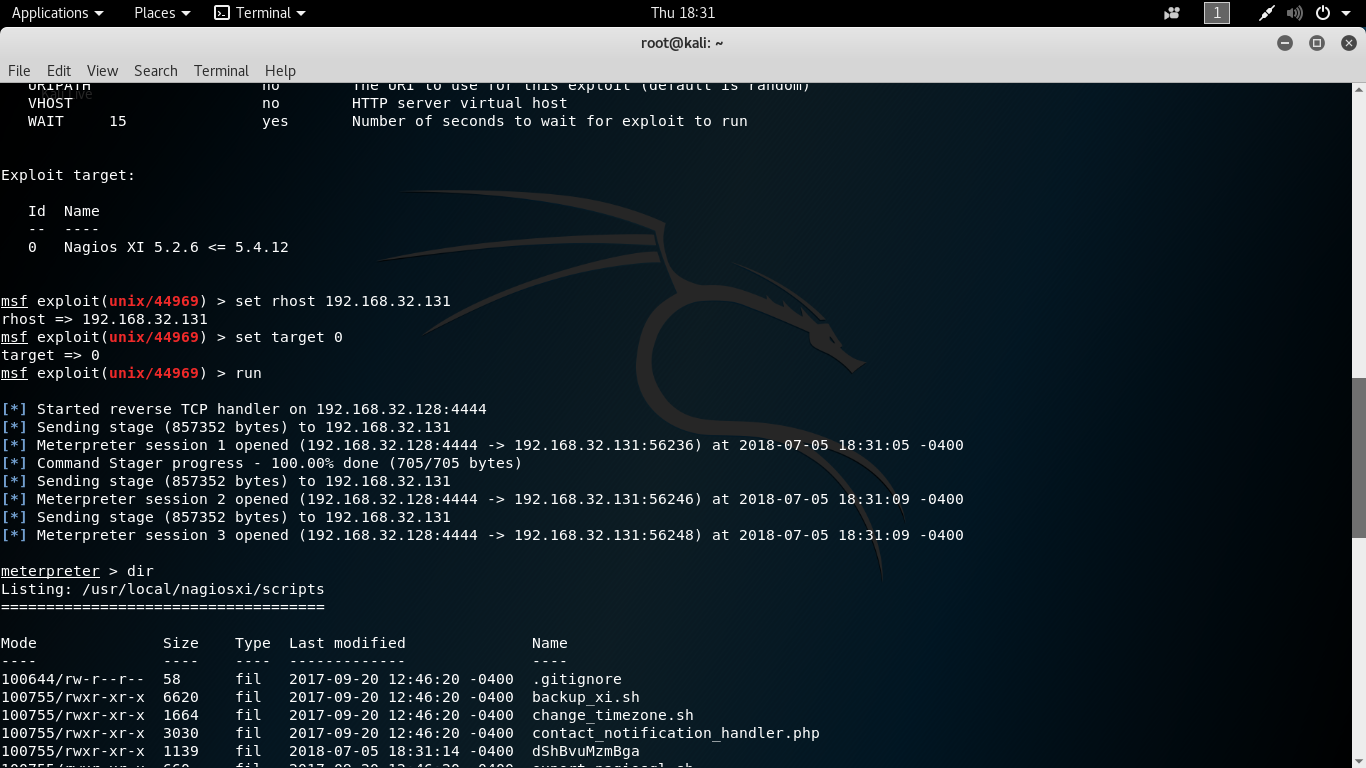This screenshot has width=1366, height=768.
Task: Click the VHOST option name
Action: [x=51, y=103]
